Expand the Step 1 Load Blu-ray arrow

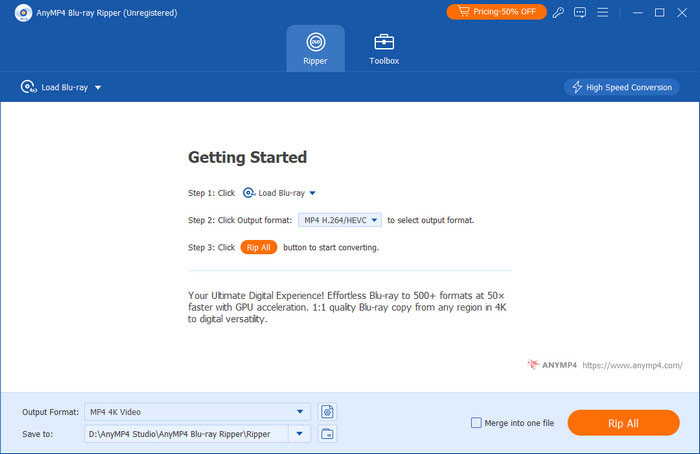[312, 193]
